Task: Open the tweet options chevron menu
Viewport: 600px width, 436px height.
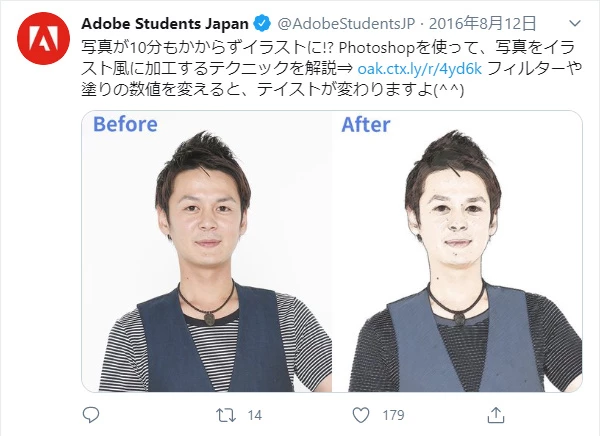Action: (x=575, y=24)
